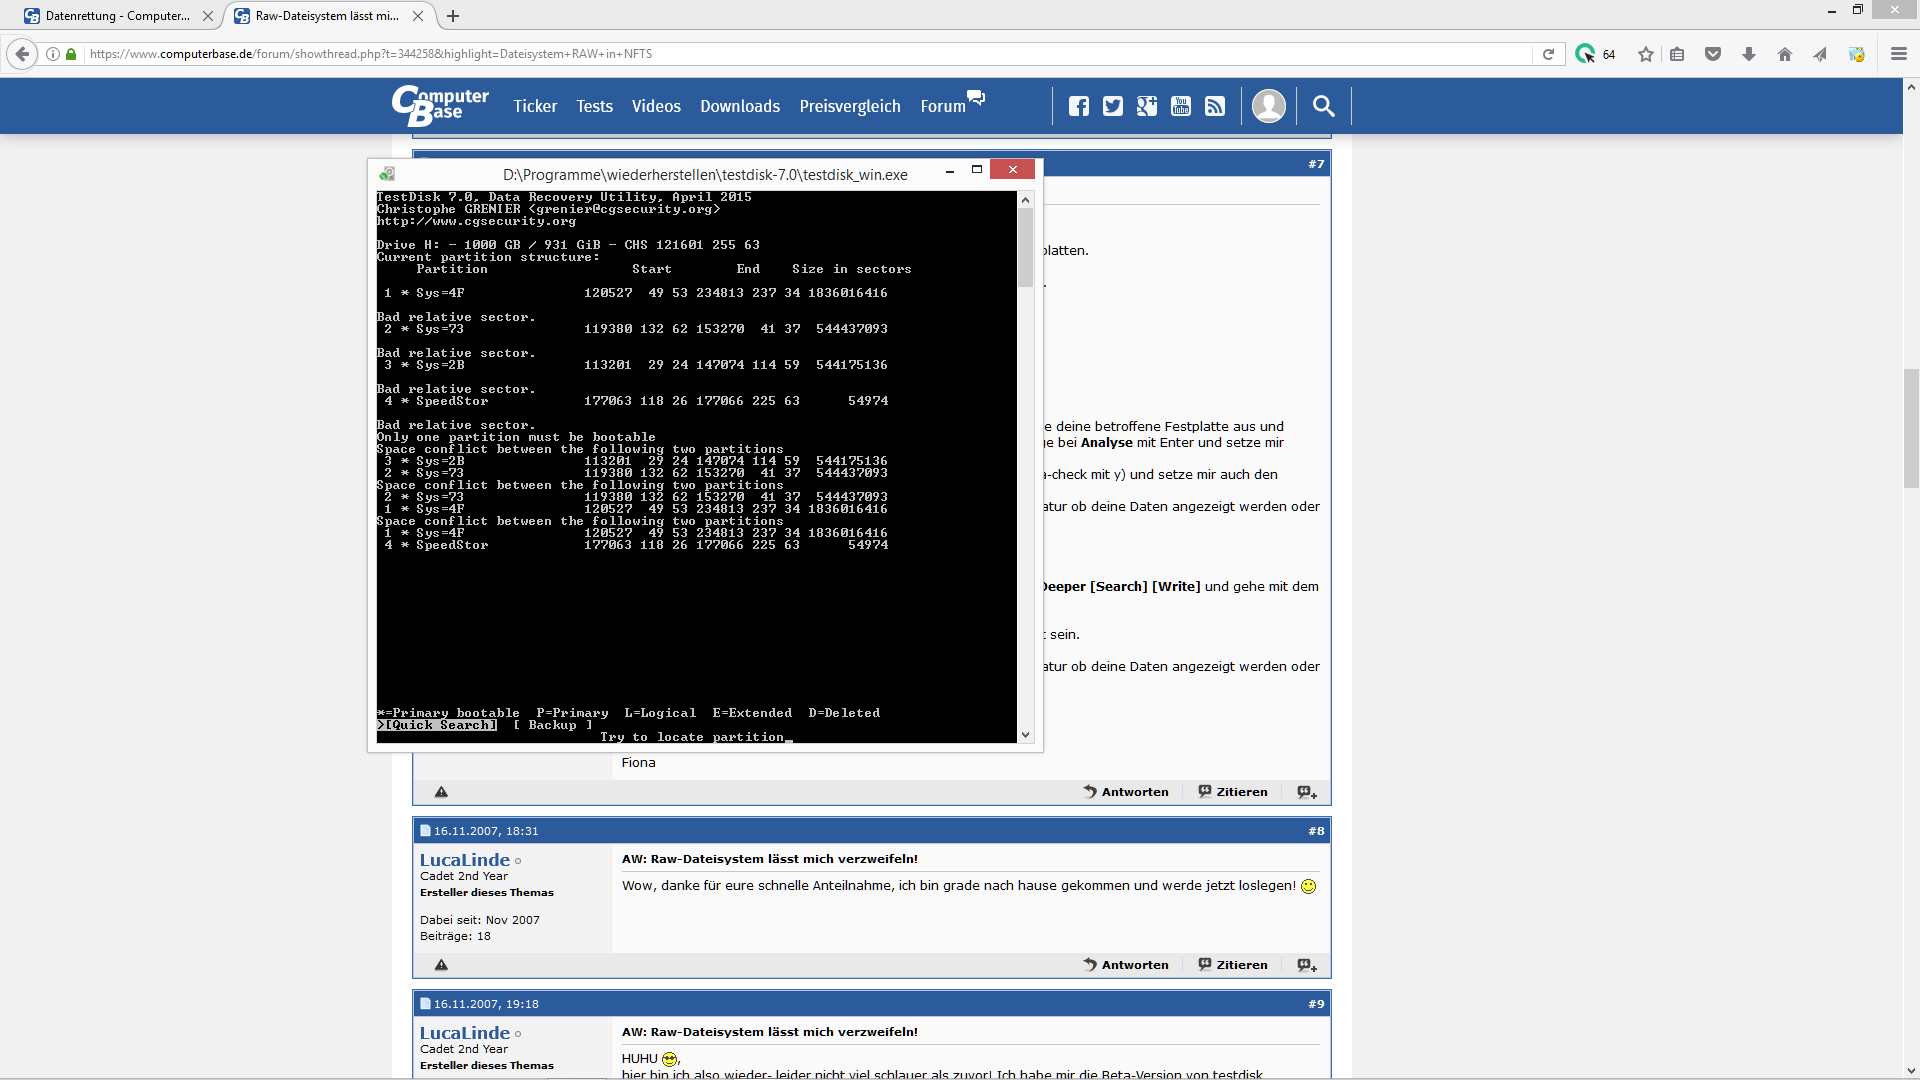Select the Raw-Dateisystem browser tab
This screenshot has width=1920, height=1080.
pos(326,16)
